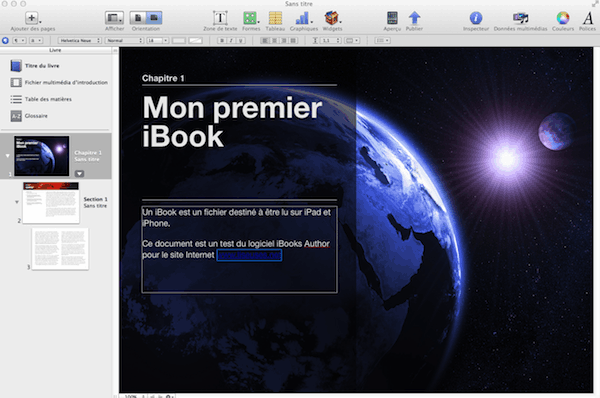Image resolution: width=600 pixels, height=398 pixels.
Task: Open the Chapitre 1 action dropdown arrow
Action: (79, 173)
